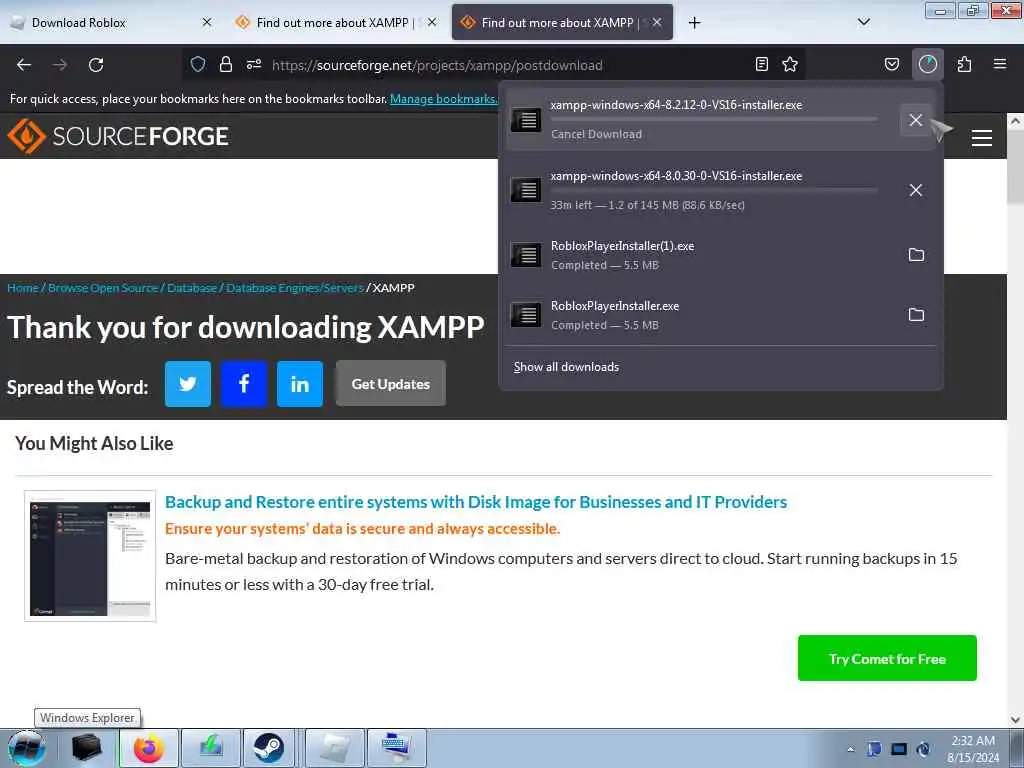Viewport: 1024px width, 768px height.
Task: Open Roblox taskbar icon
Action: point(335,748)
